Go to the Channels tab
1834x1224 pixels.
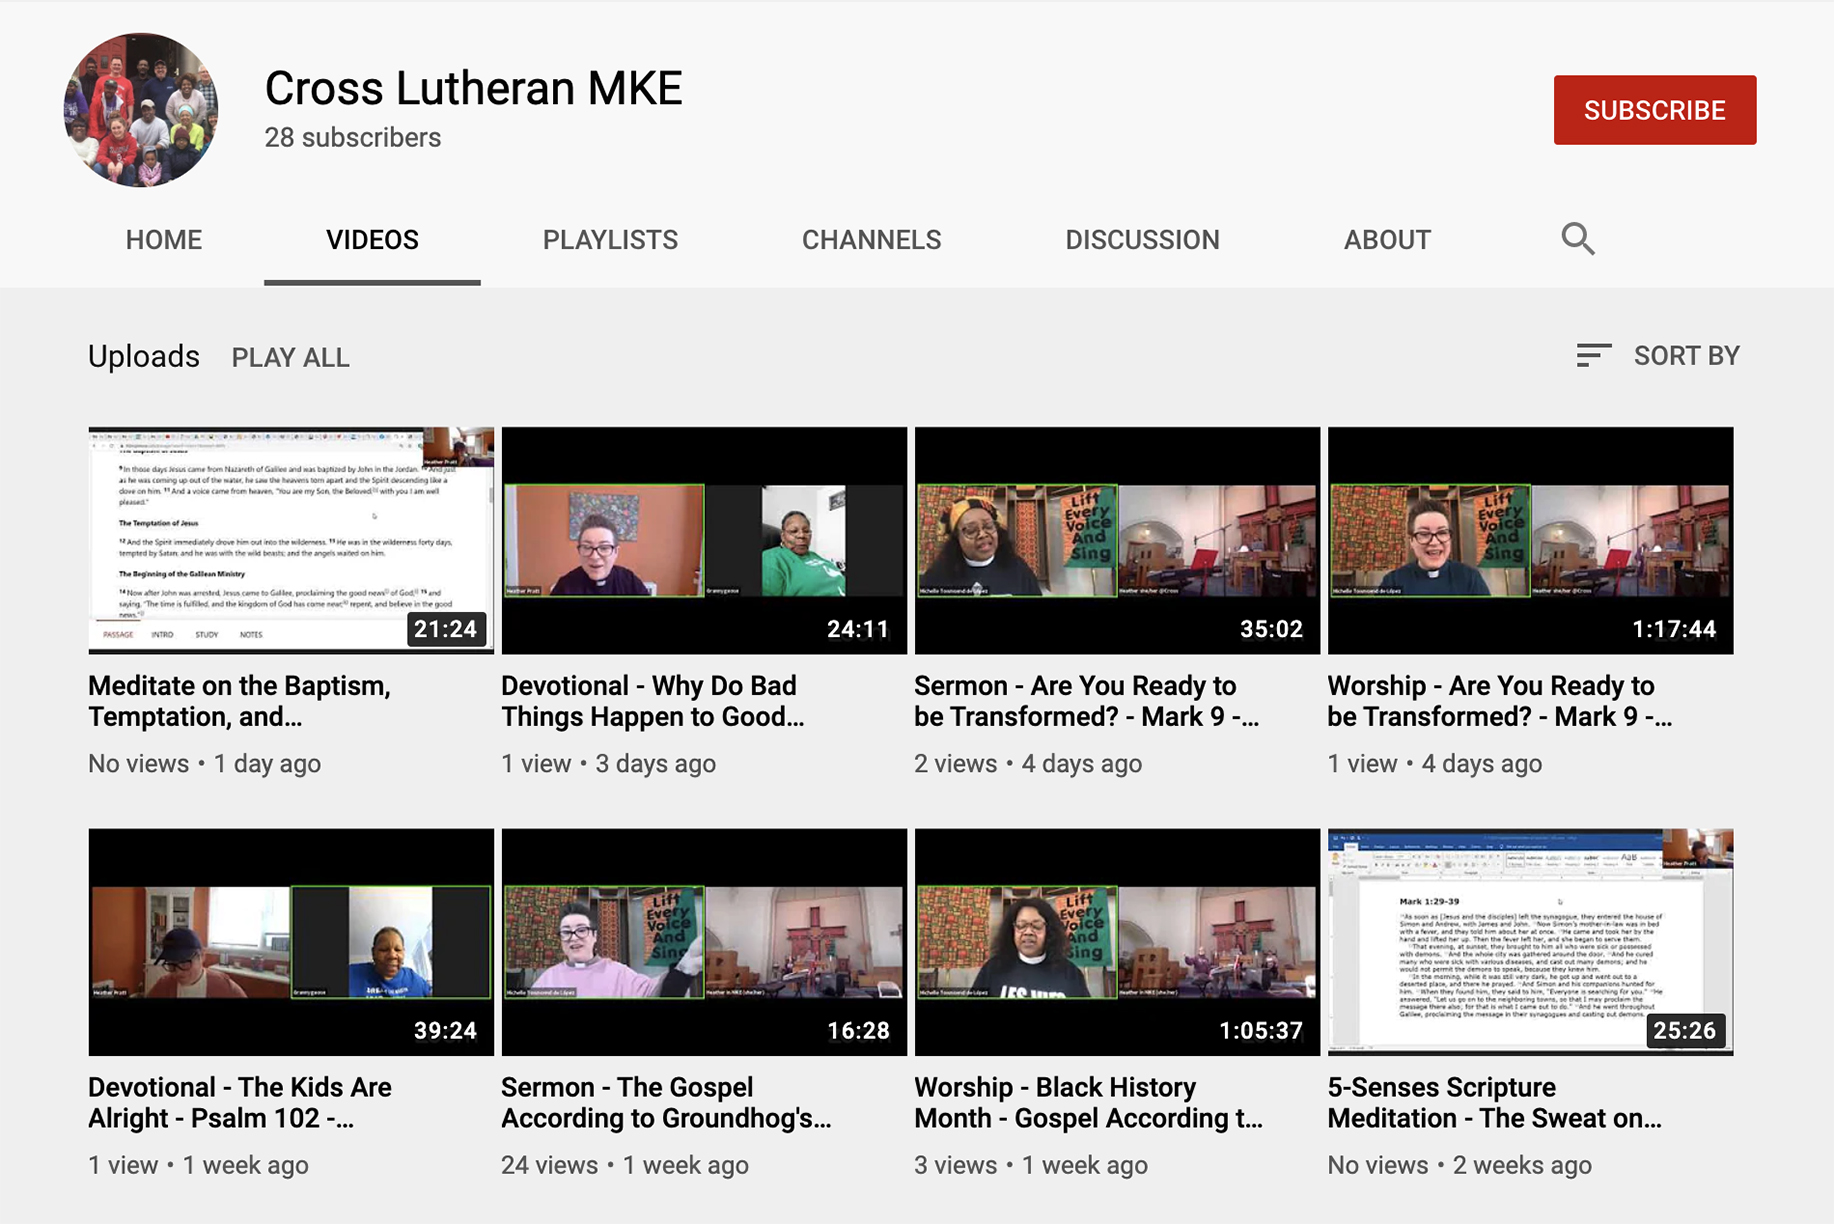tap(872, 240)
